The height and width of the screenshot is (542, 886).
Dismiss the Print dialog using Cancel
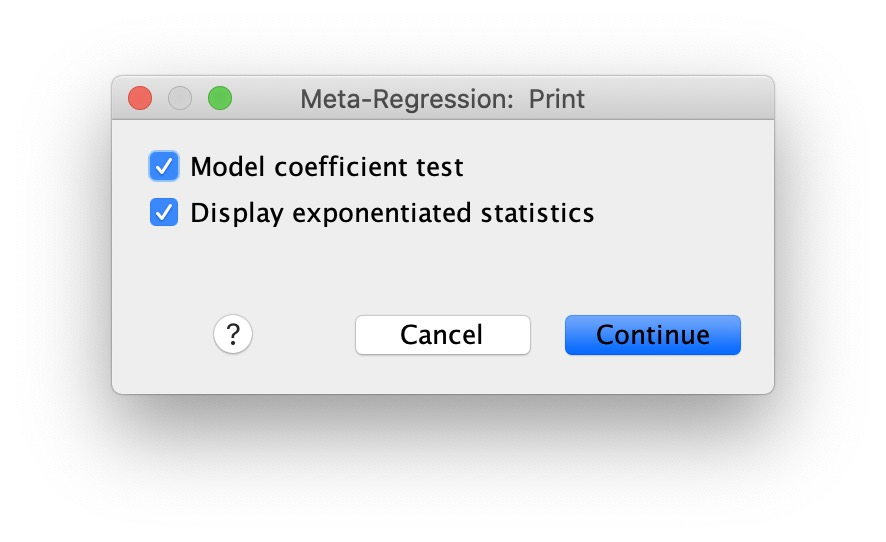pos(442,335)
